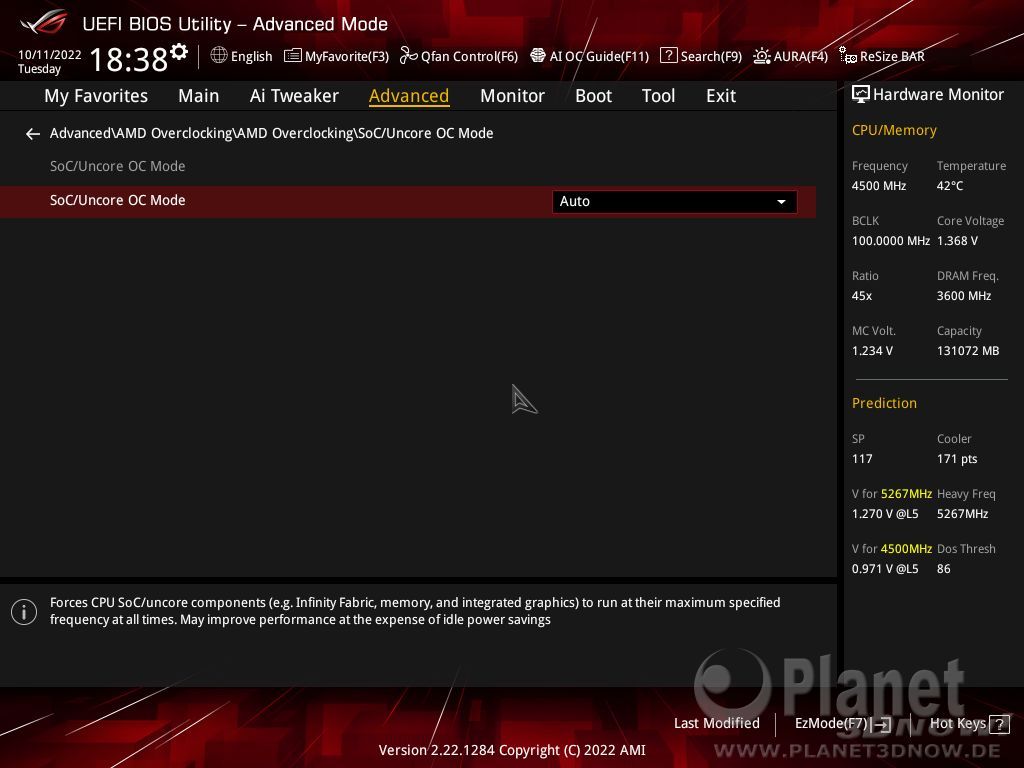1024x768 pixels.
Task: Click the Hardware Monitor screen icon
Action: 860,94
